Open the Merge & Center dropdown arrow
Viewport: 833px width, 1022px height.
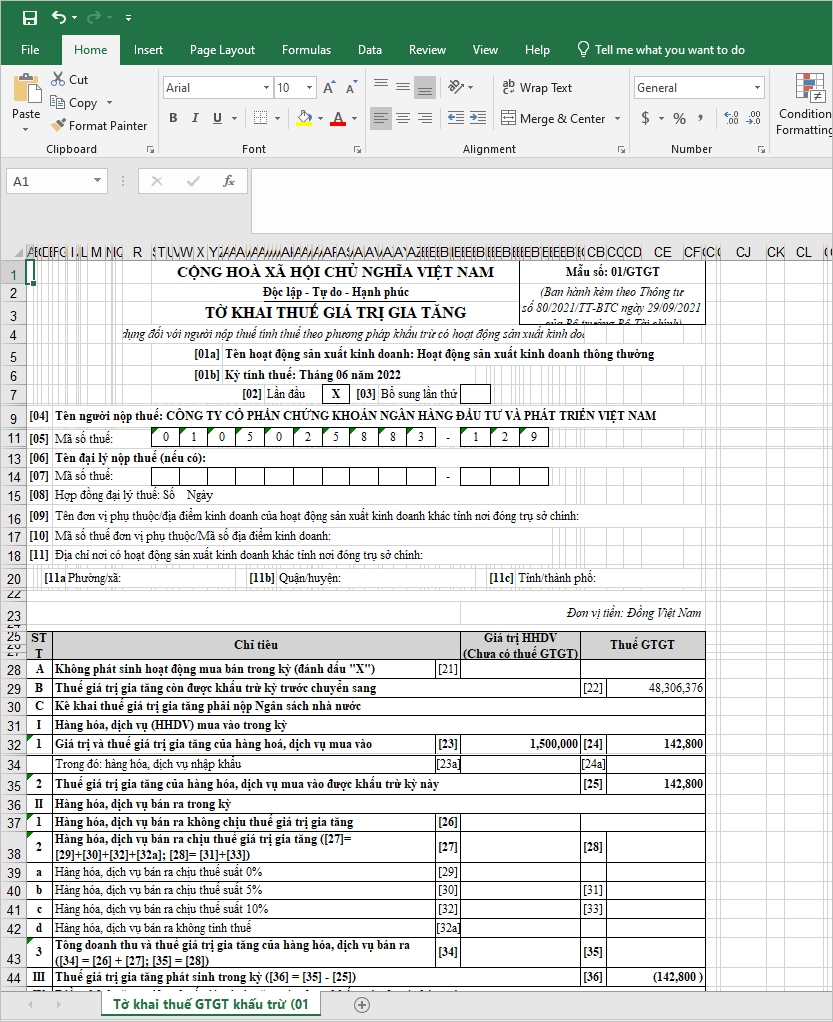tap(617, 119)
